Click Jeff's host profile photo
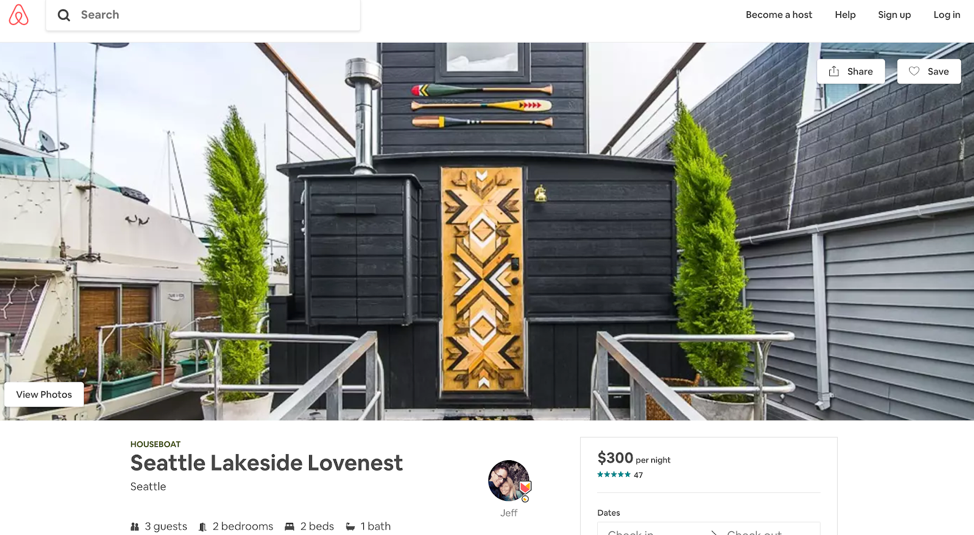Screen dimensions: 974x535 [x=509, y=480]
